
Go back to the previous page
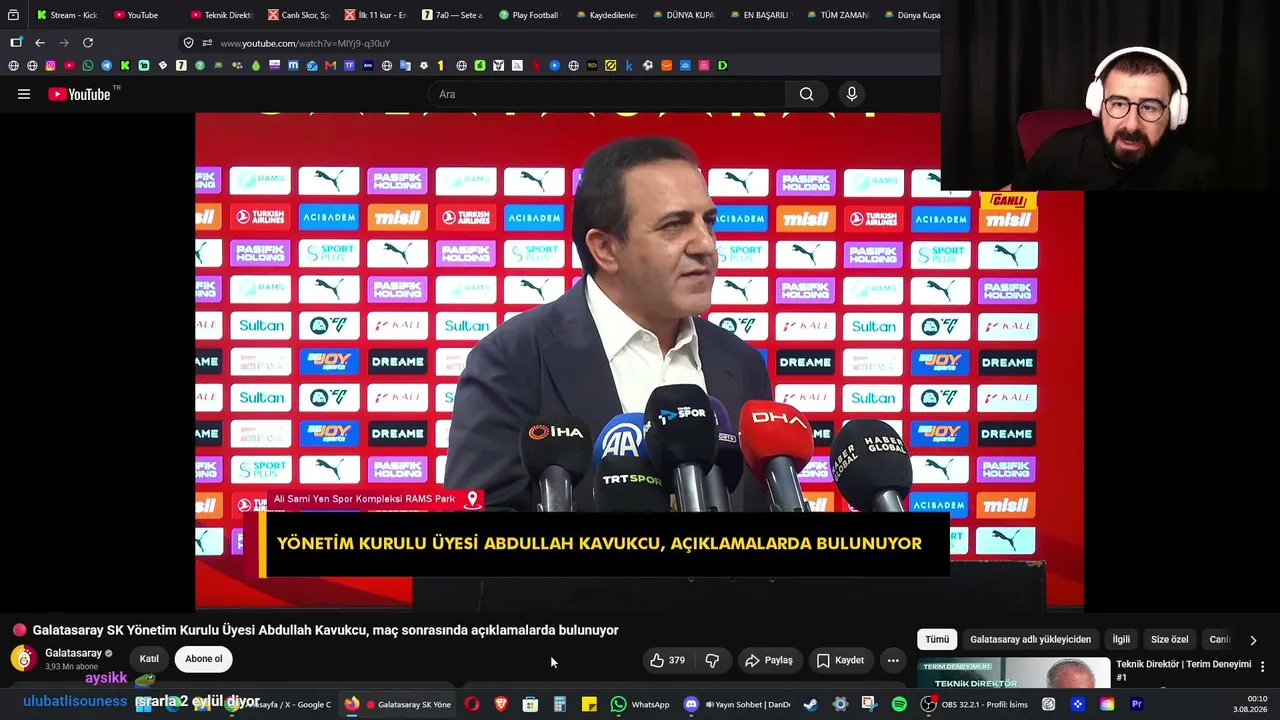coord(40,43)
